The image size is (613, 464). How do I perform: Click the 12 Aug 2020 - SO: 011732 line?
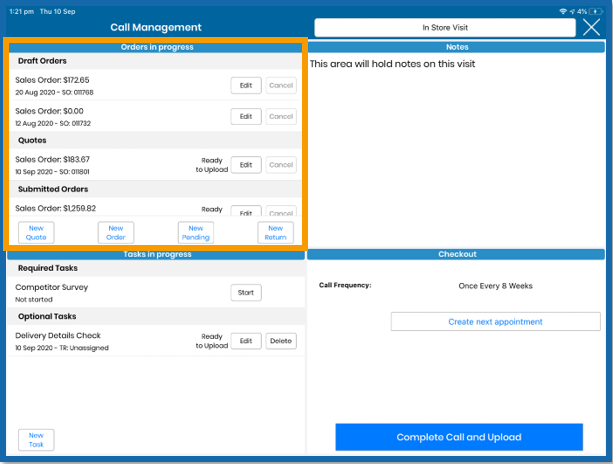click(x=53, y=124)
